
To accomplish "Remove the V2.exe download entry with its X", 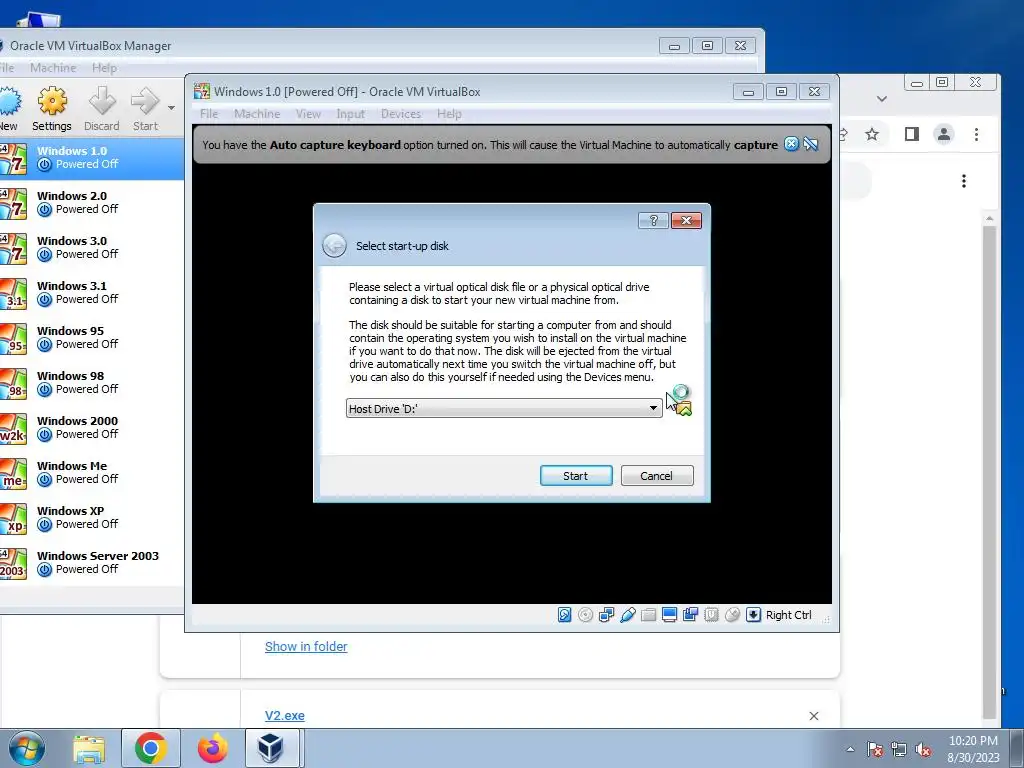I will click(814, 716).
